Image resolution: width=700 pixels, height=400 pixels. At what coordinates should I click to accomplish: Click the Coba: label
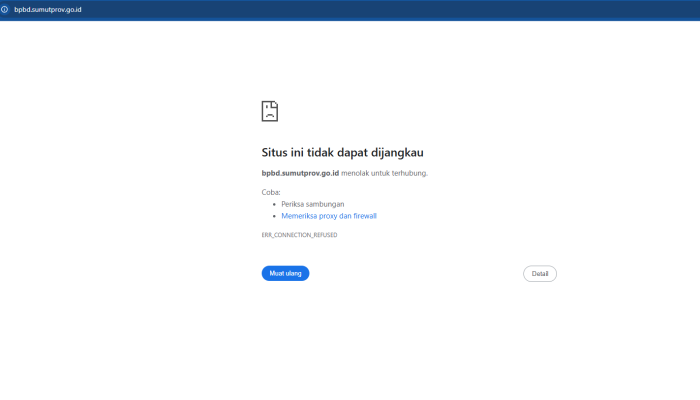click(271, 192)
